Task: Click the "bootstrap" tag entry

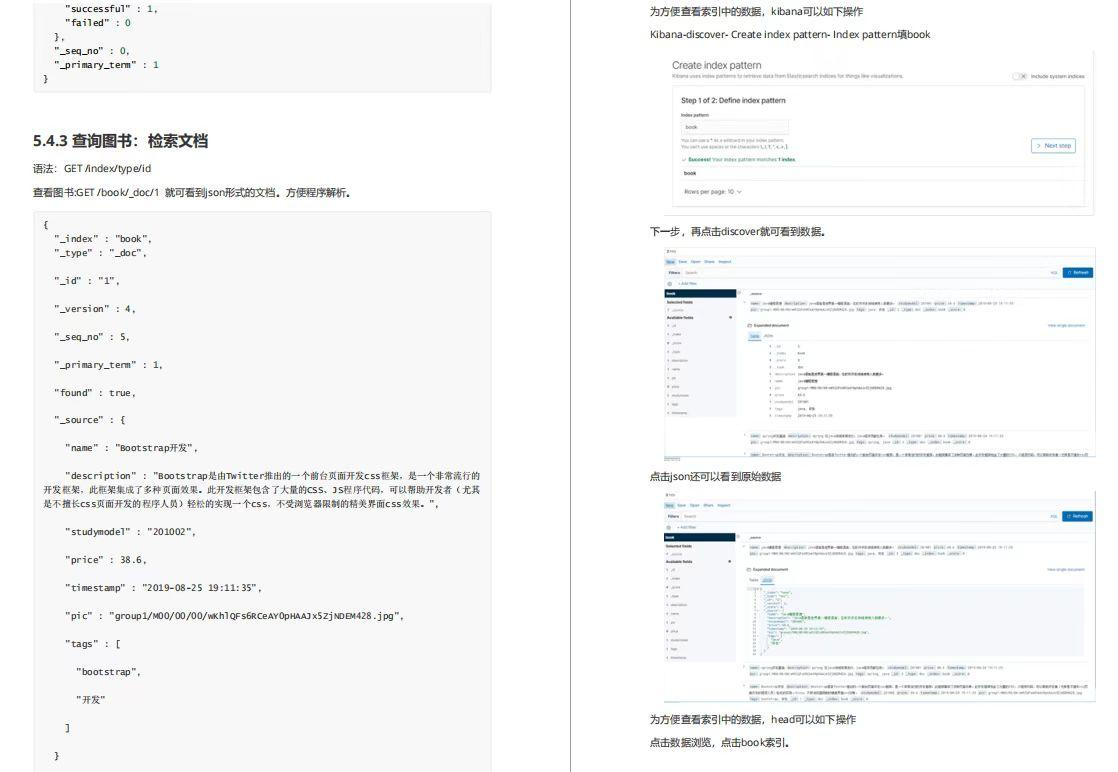Action: [x=108, y=671]
